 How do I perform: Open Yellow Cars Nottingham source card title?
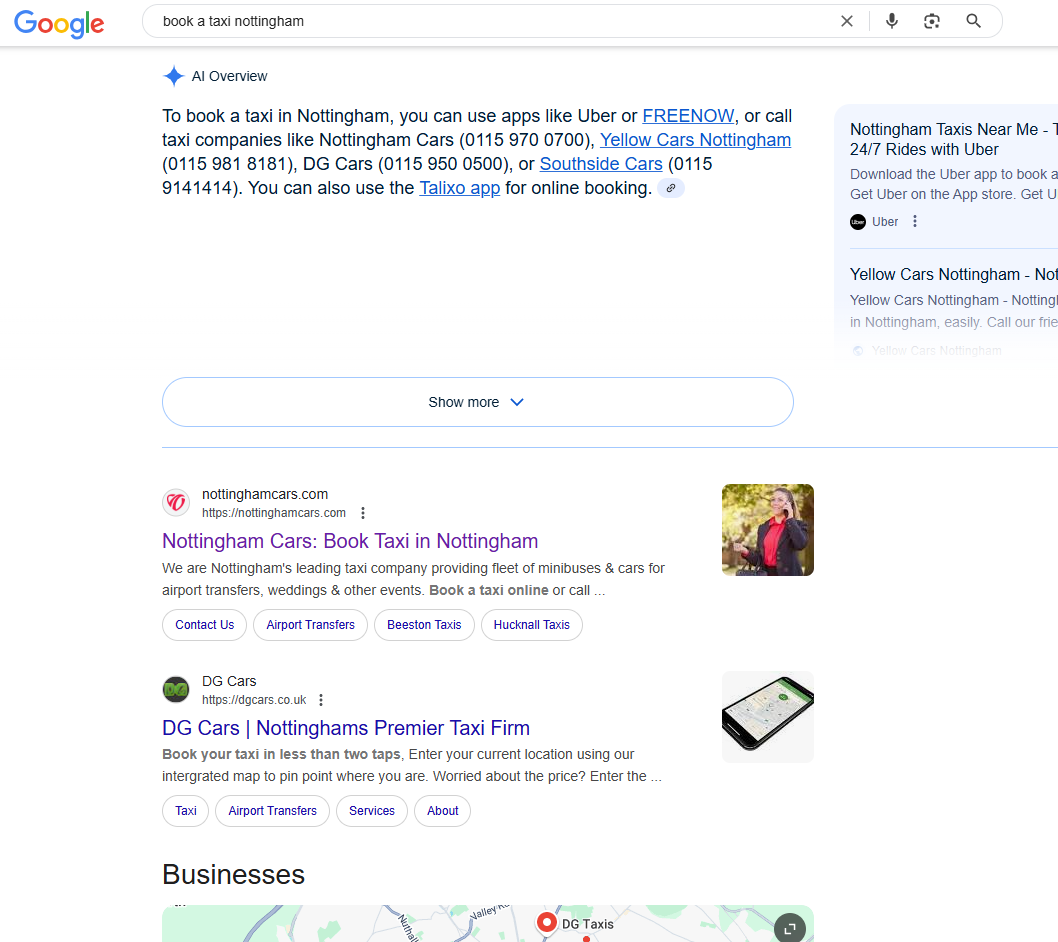(x=953, y=275)
